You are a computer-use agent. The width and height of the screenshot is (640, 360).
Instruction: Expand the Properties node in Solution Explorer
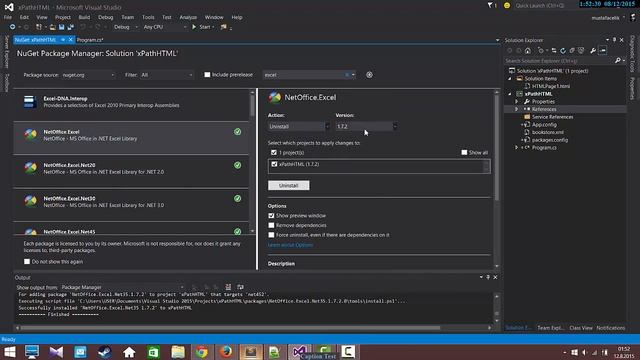517,102
